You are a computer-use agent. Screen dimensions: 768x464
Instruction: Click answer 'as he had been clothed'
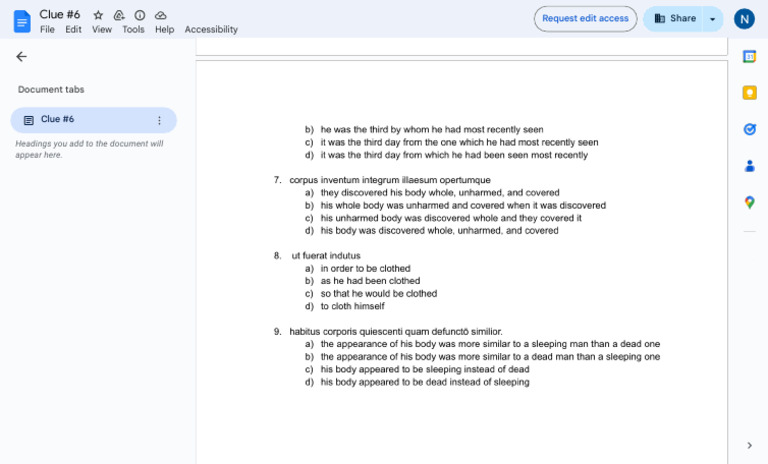[370, 281]
